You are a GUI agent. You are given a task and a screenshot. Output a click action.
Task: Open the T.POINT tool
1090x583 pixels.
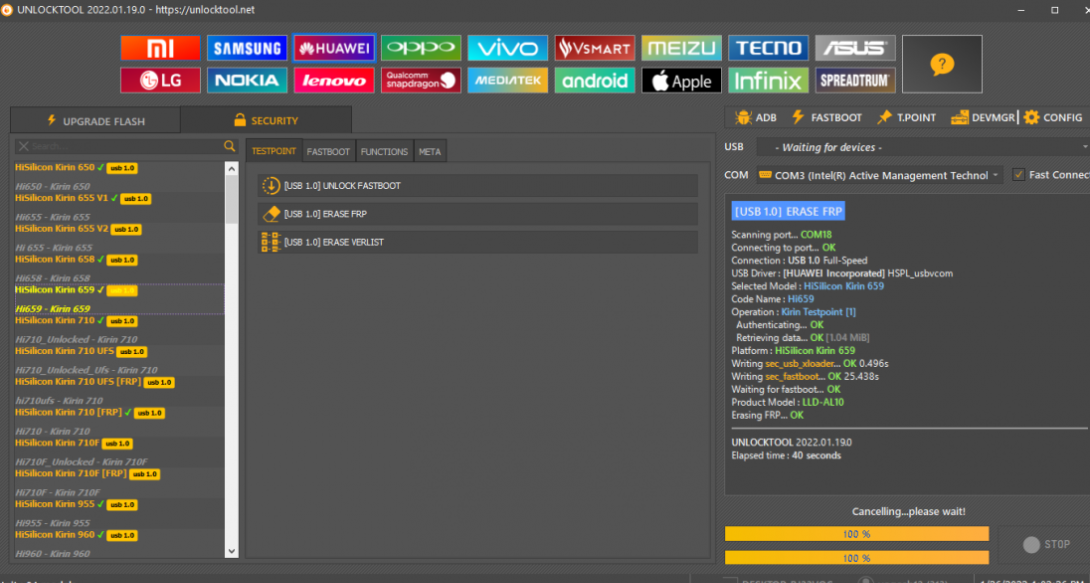click(x=906, y=117)
